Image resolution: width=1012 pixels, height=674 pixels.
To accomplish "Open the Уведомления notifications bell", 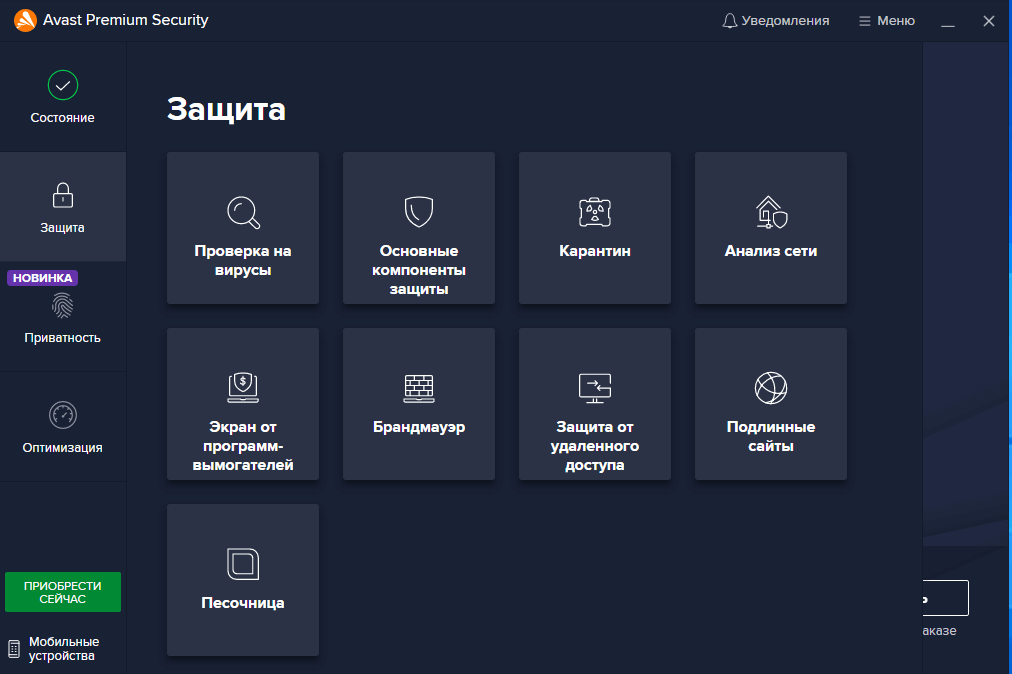I will point(775,21).
